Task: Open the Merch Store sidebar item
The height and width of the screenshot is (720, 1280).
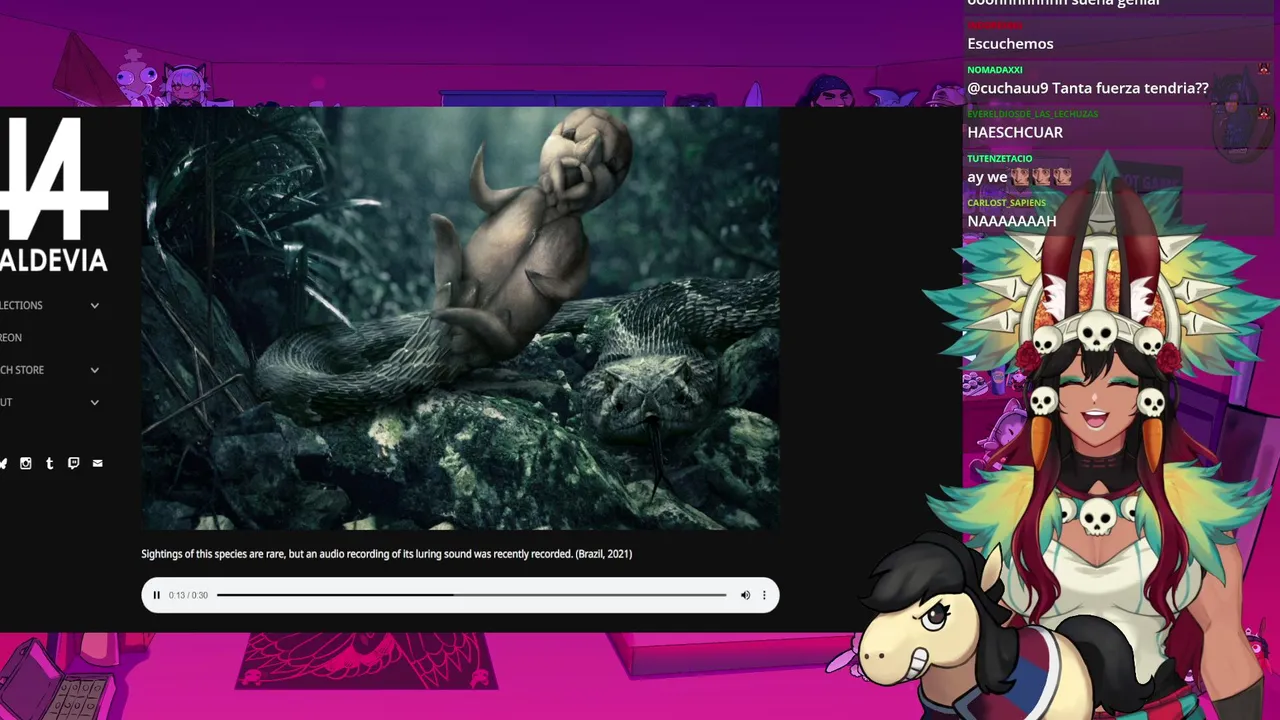Action: [22, 370]
